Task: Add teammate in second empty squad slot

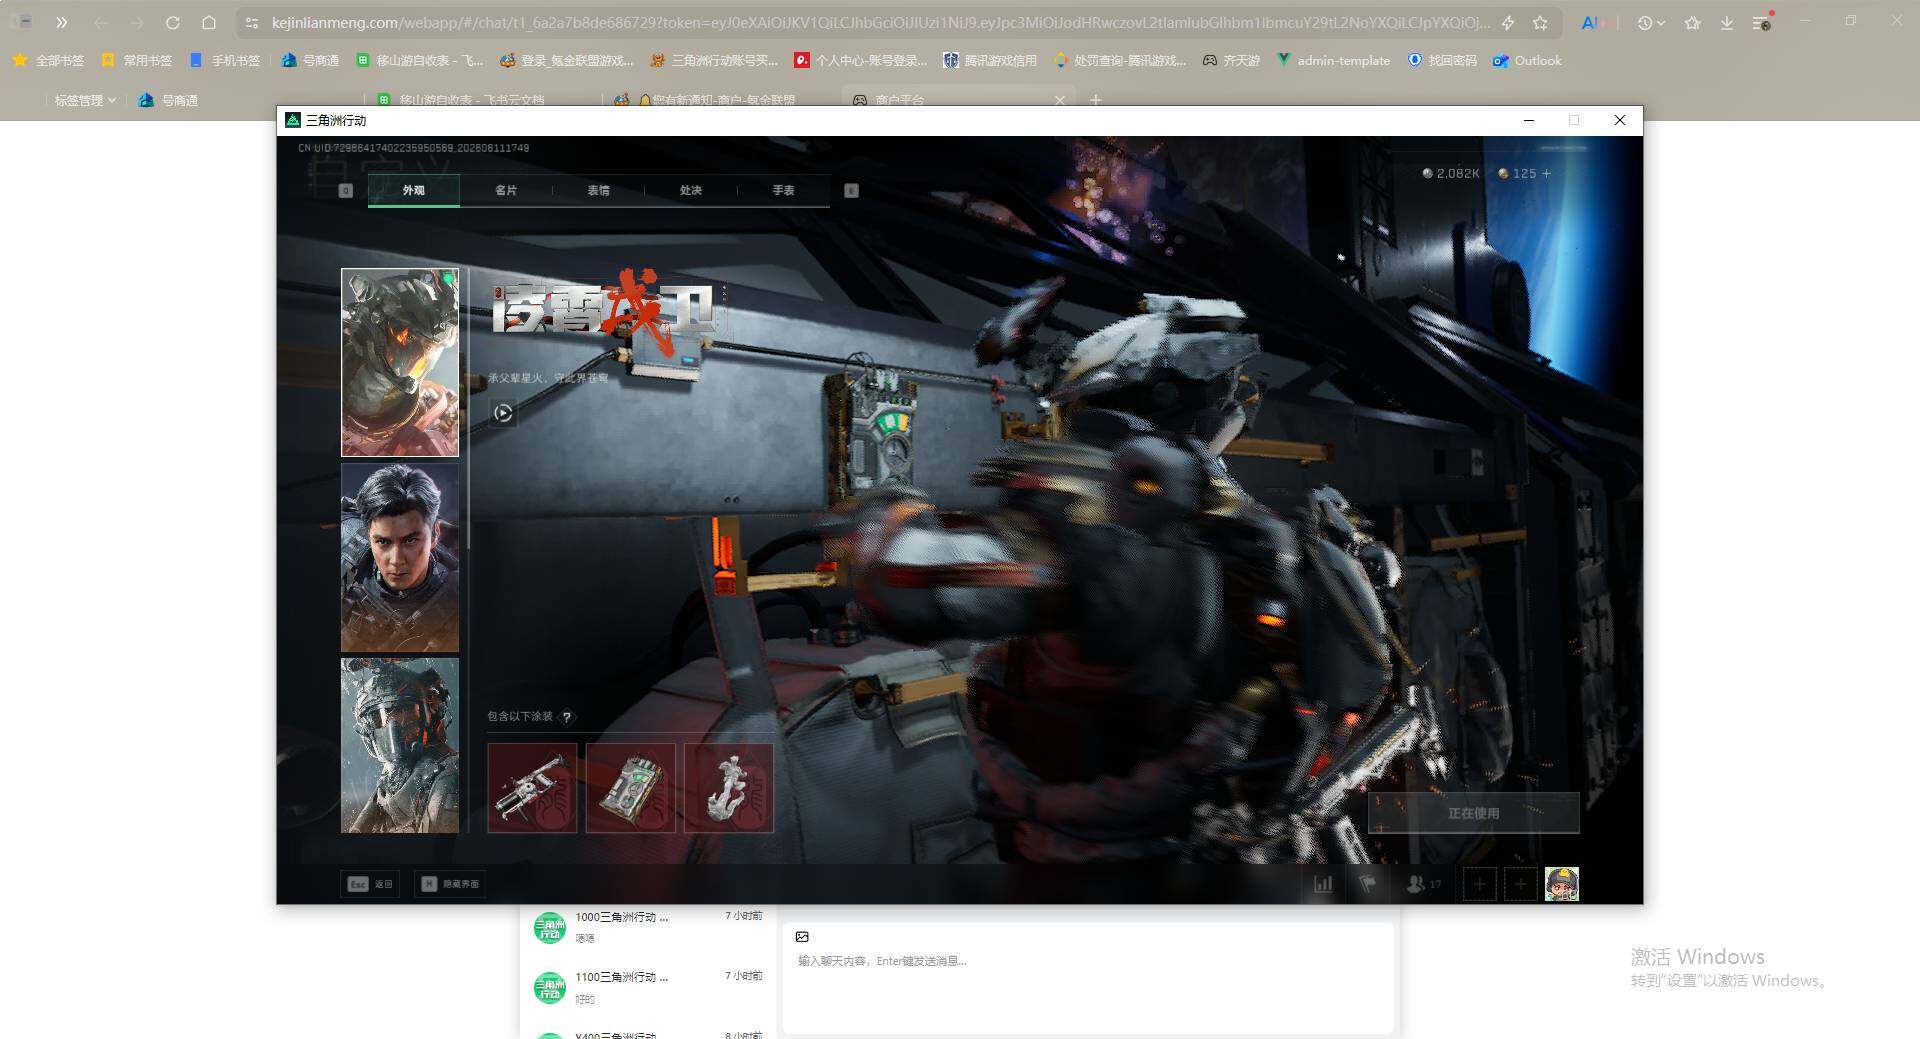Action: click(x=1520, y=884)
